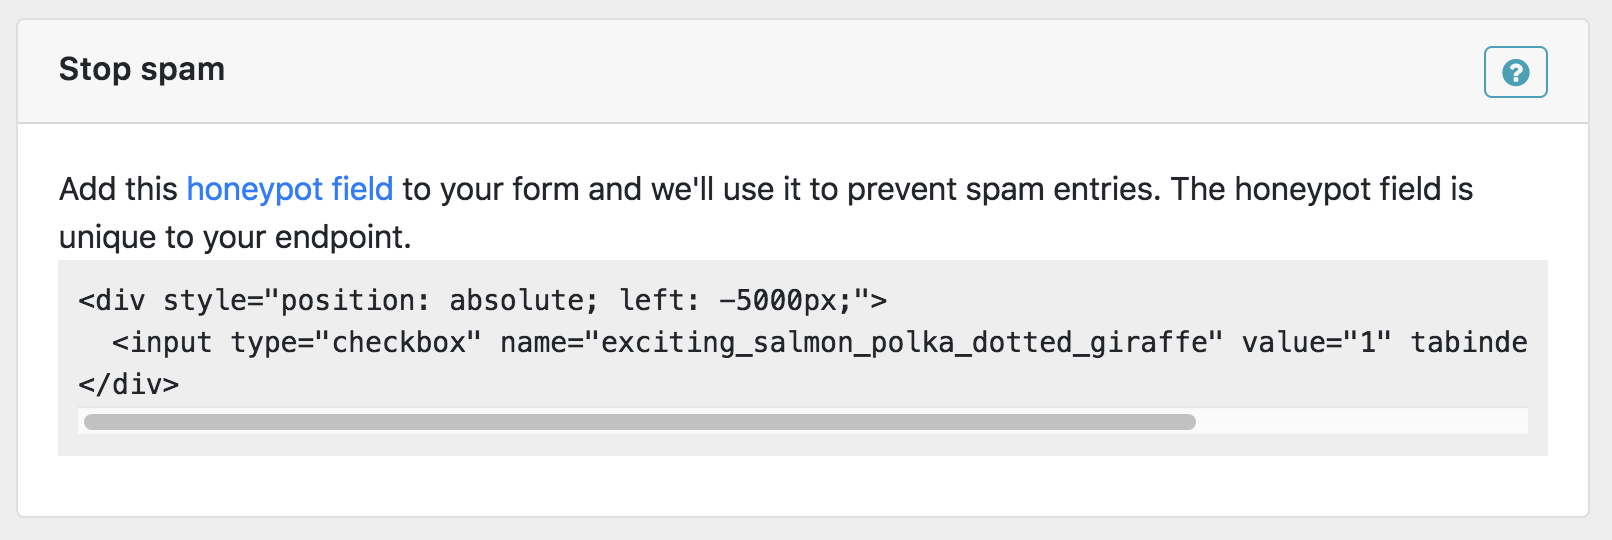Screen dimensions: 1612x540
Task: Click the closing </div> code line
Action: [129, 384]
